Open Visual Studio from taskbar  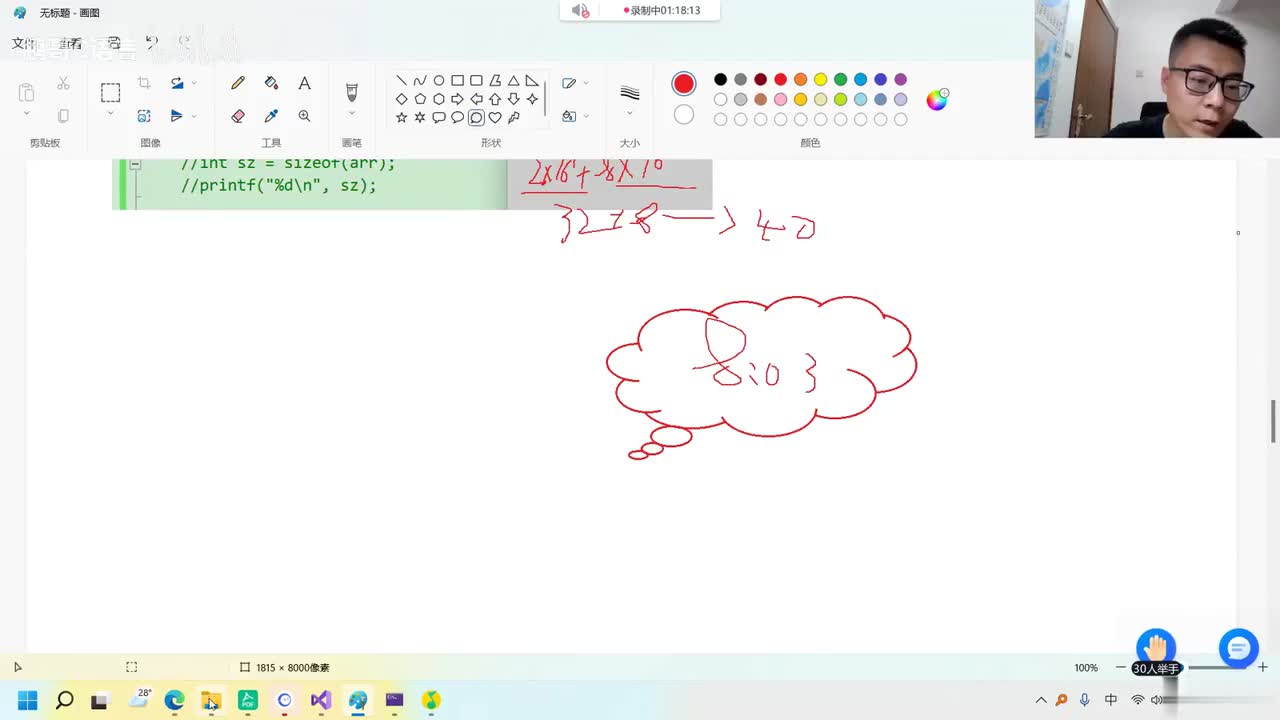tap(320, 700)
